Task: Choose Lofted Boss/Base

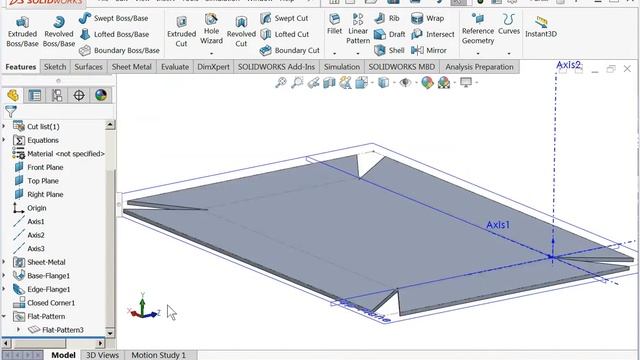Action: (114, 34)
